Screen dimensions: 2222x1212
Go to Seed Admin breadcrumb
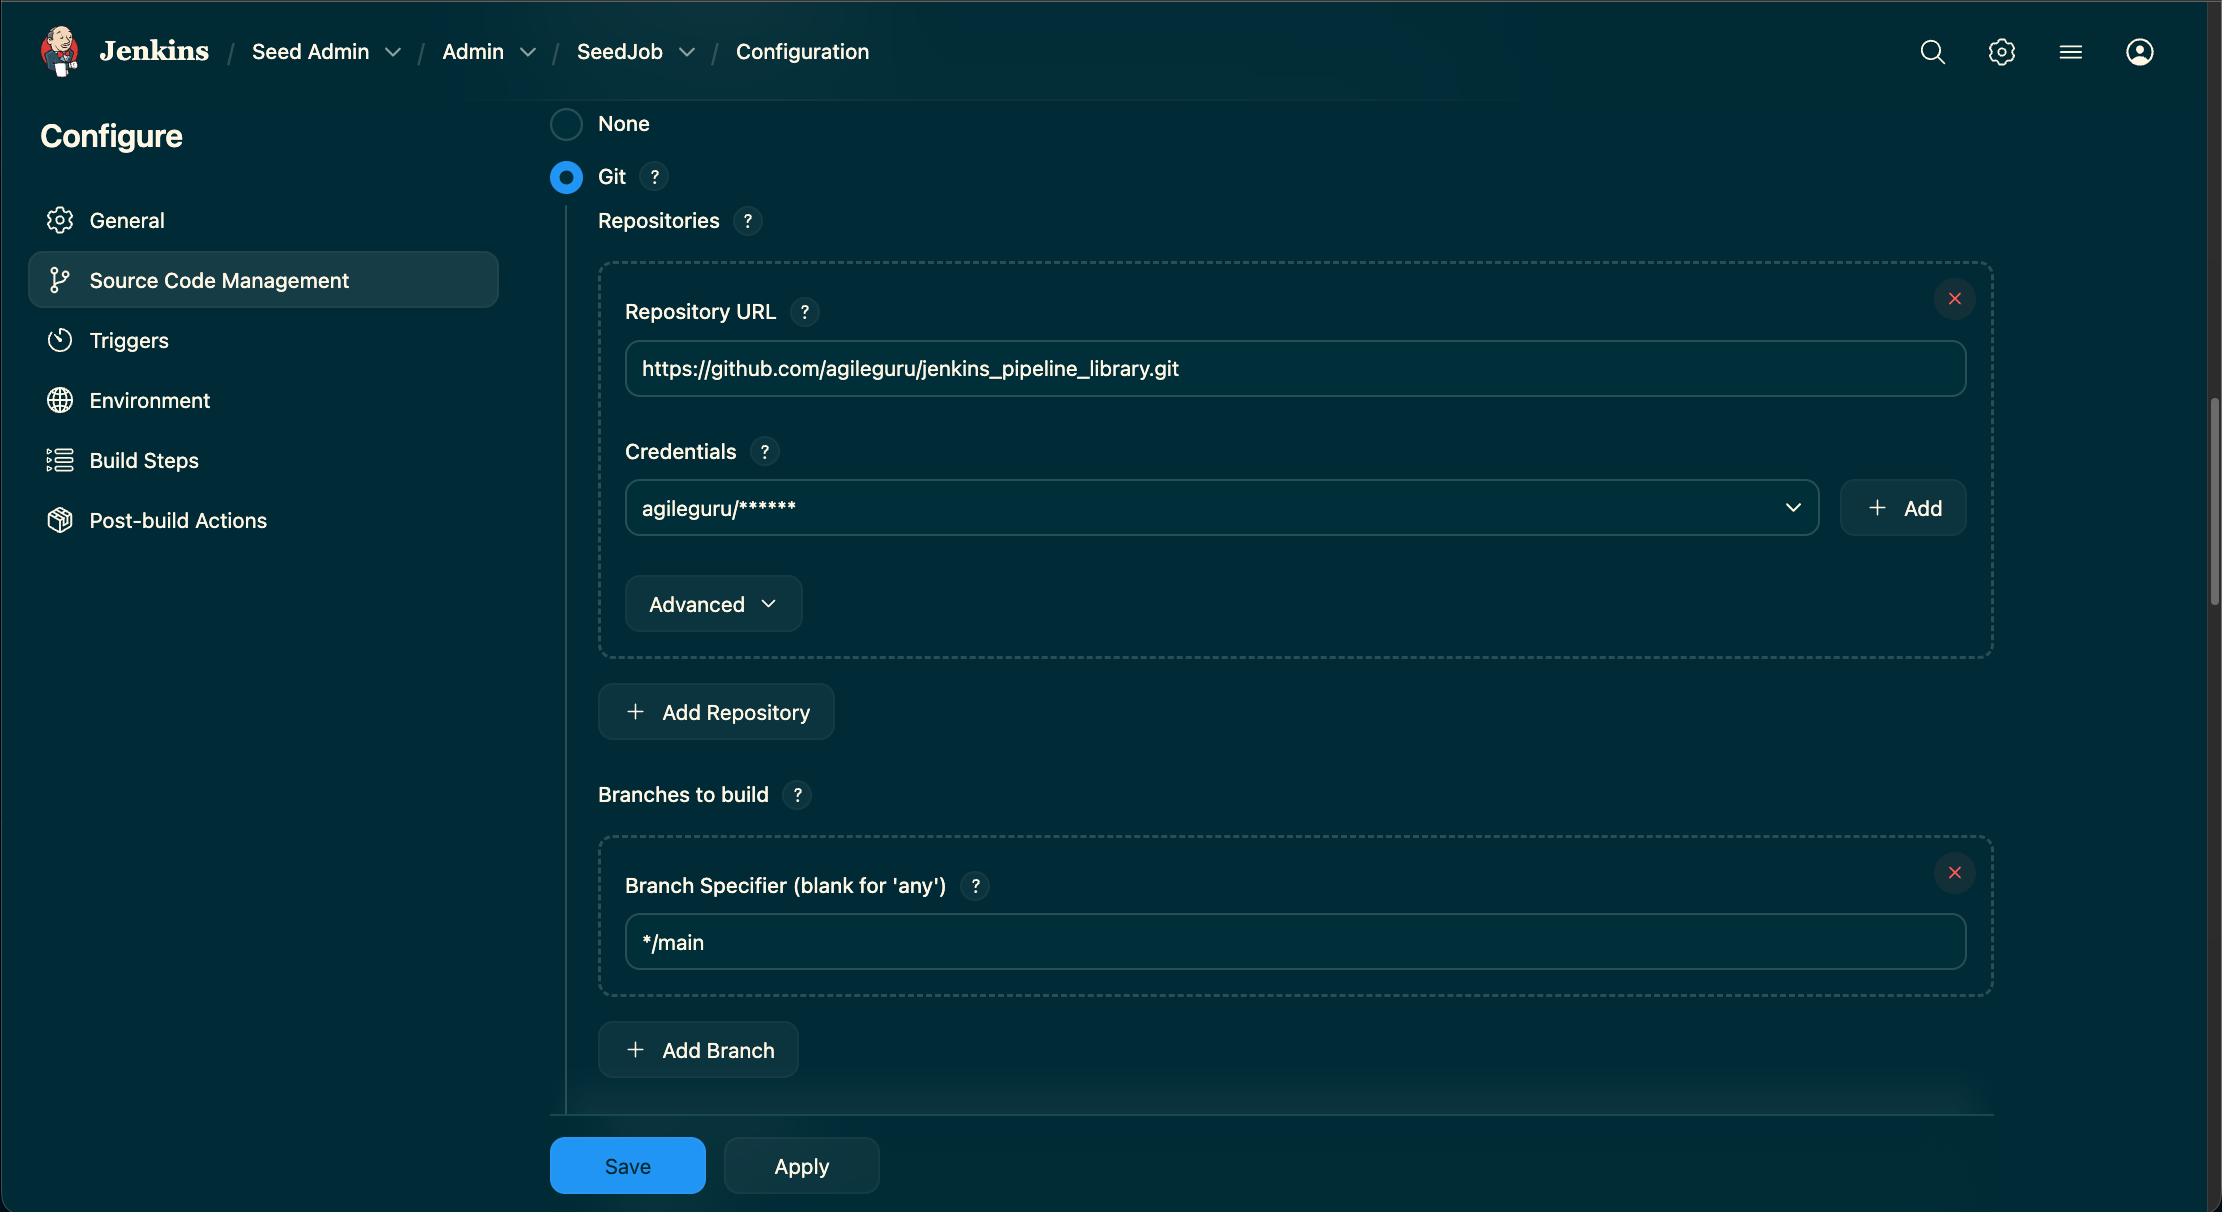(x=310, y=51)
